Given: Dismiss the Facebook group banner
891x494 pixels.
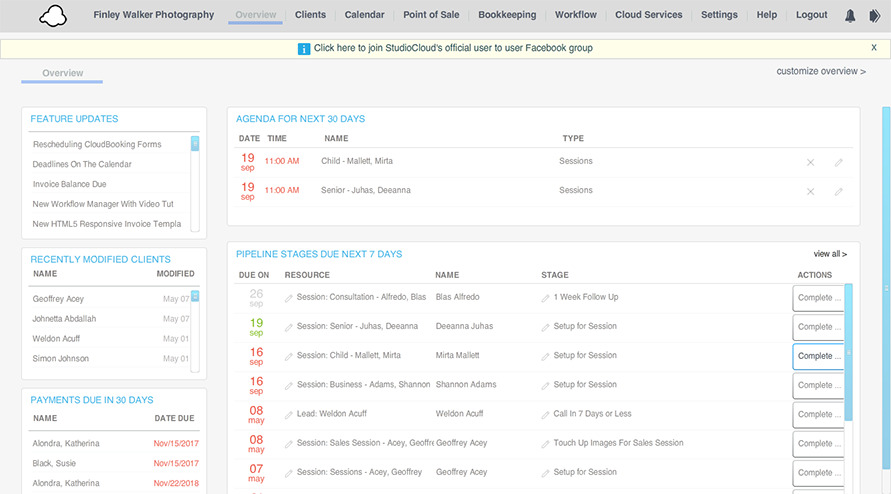Looking at the screenshot, I should pos(874,48).
